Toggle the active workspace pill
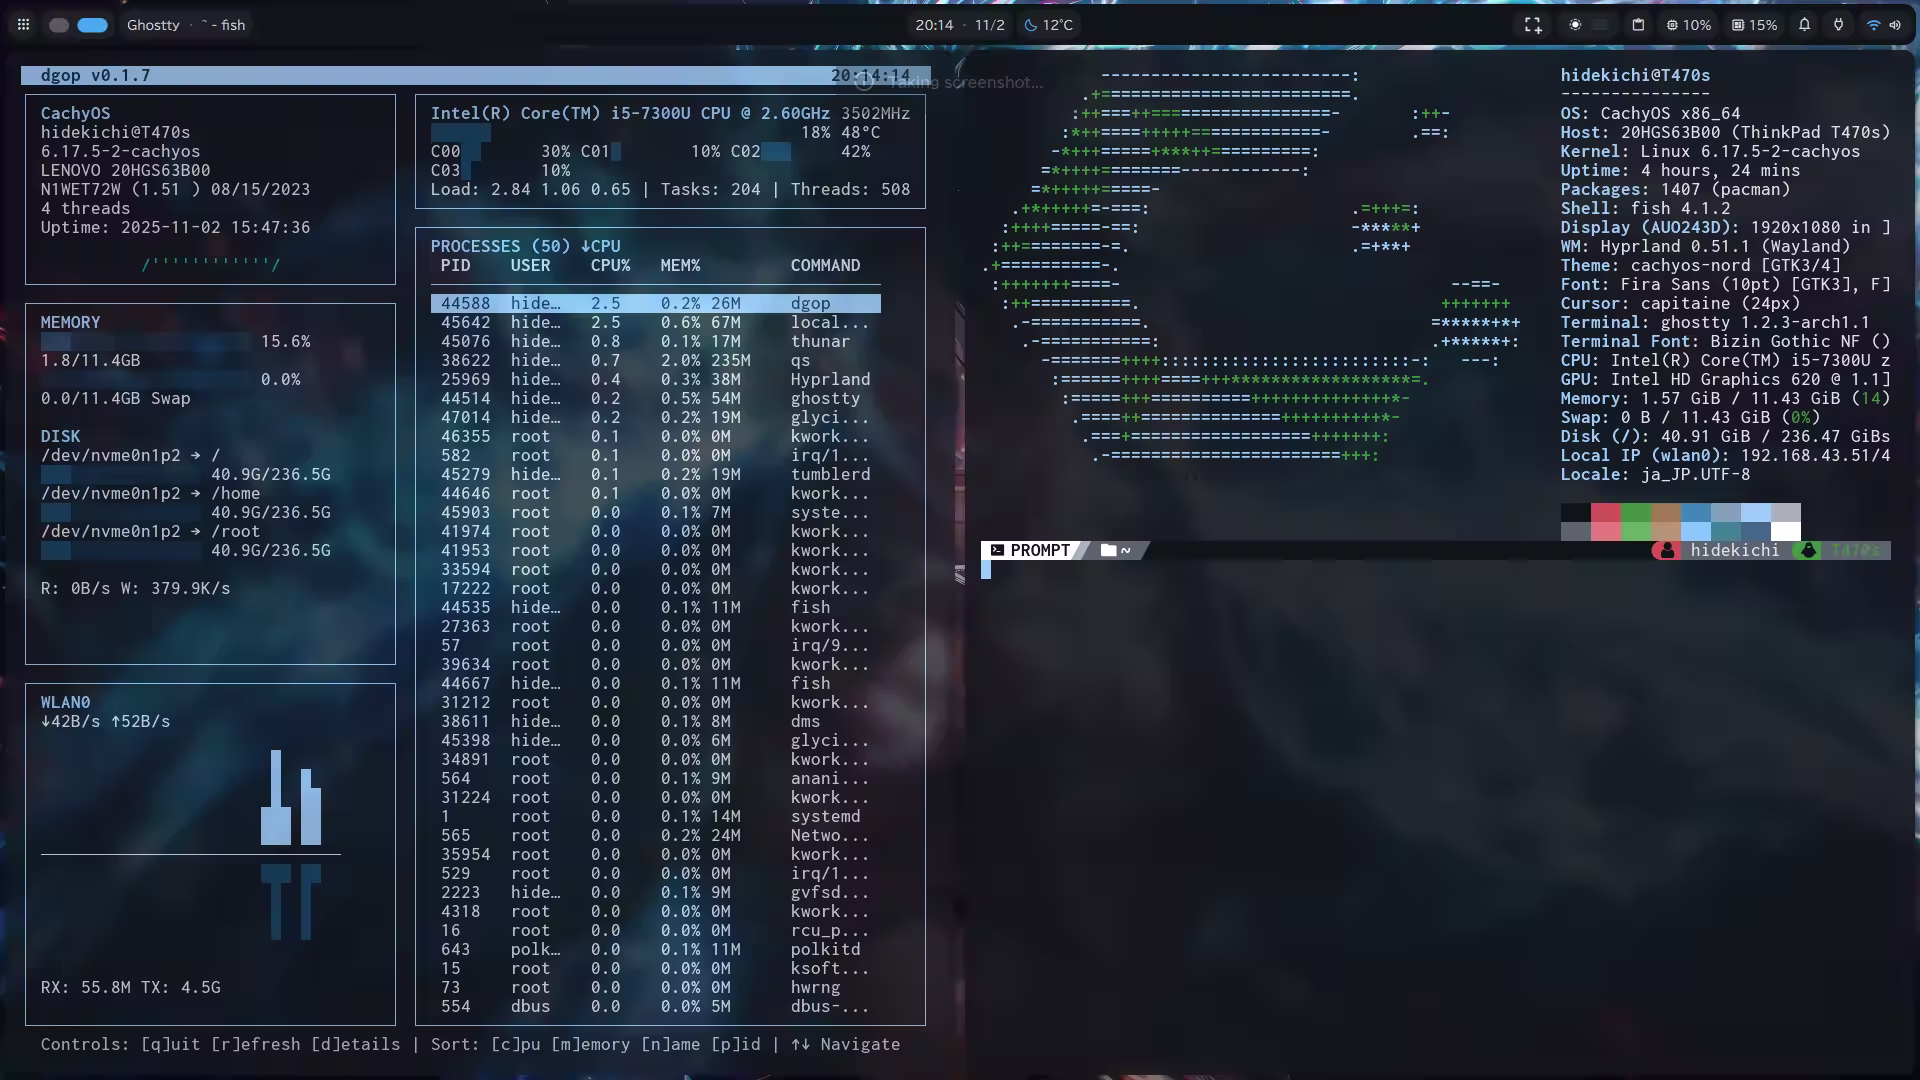The height and width of the screenshot is (1080, 1920). 93,25
